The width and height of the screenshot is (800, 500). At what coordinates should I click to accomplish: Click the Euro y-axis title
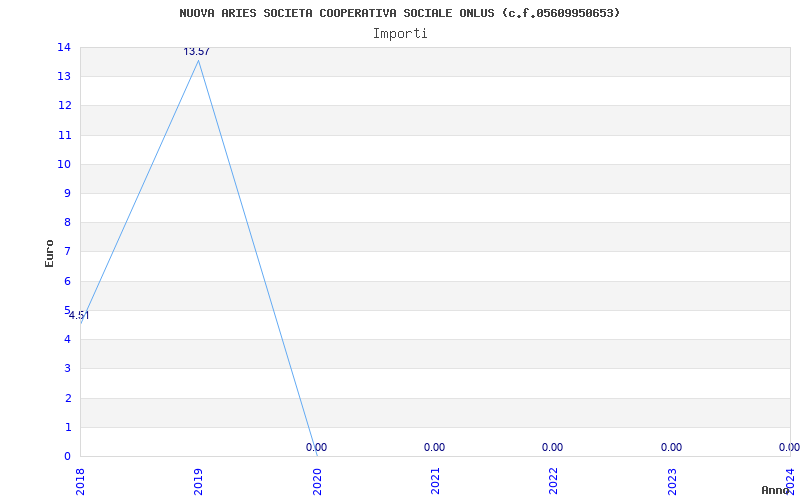tap(49, 253)
